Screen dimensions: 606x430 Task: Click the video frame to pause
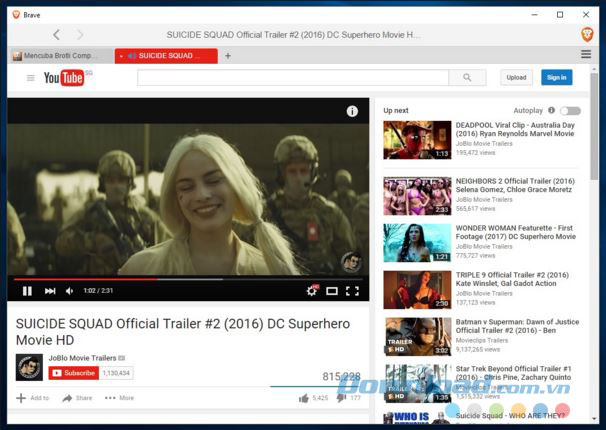[188, 199]
